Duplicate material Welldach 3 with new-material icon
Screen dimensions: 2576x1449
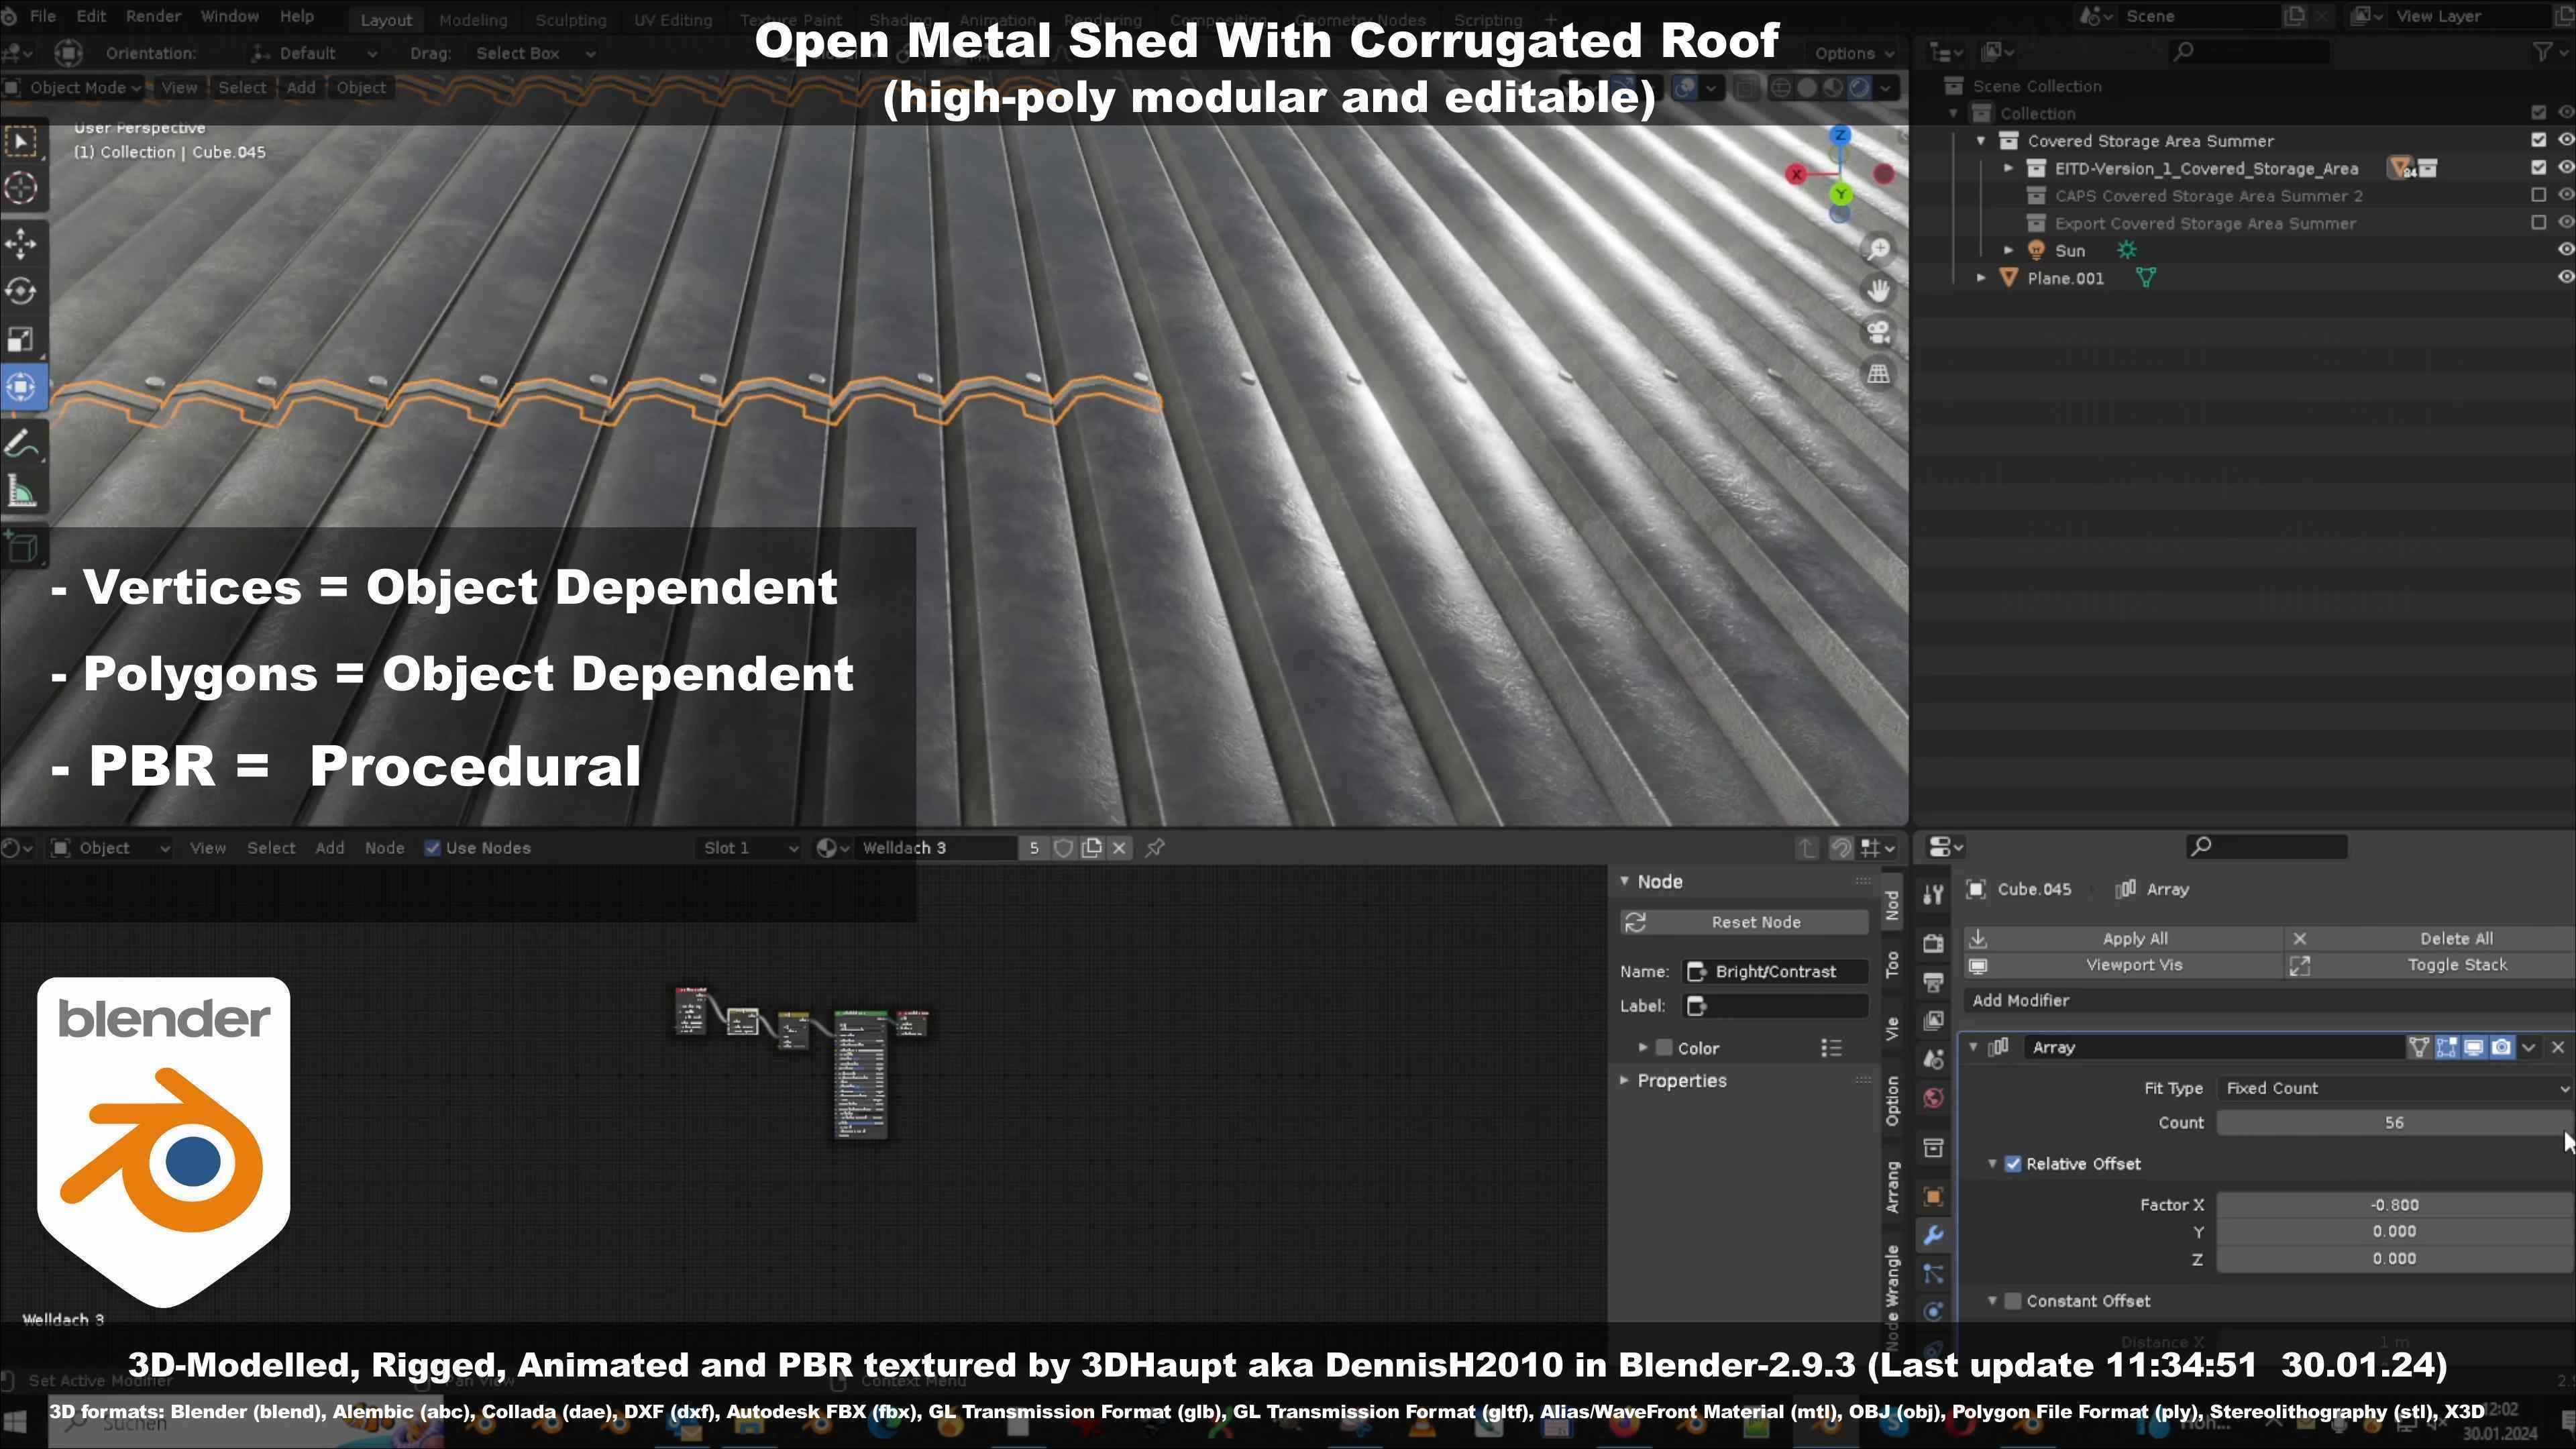(x=1091, y=848)
